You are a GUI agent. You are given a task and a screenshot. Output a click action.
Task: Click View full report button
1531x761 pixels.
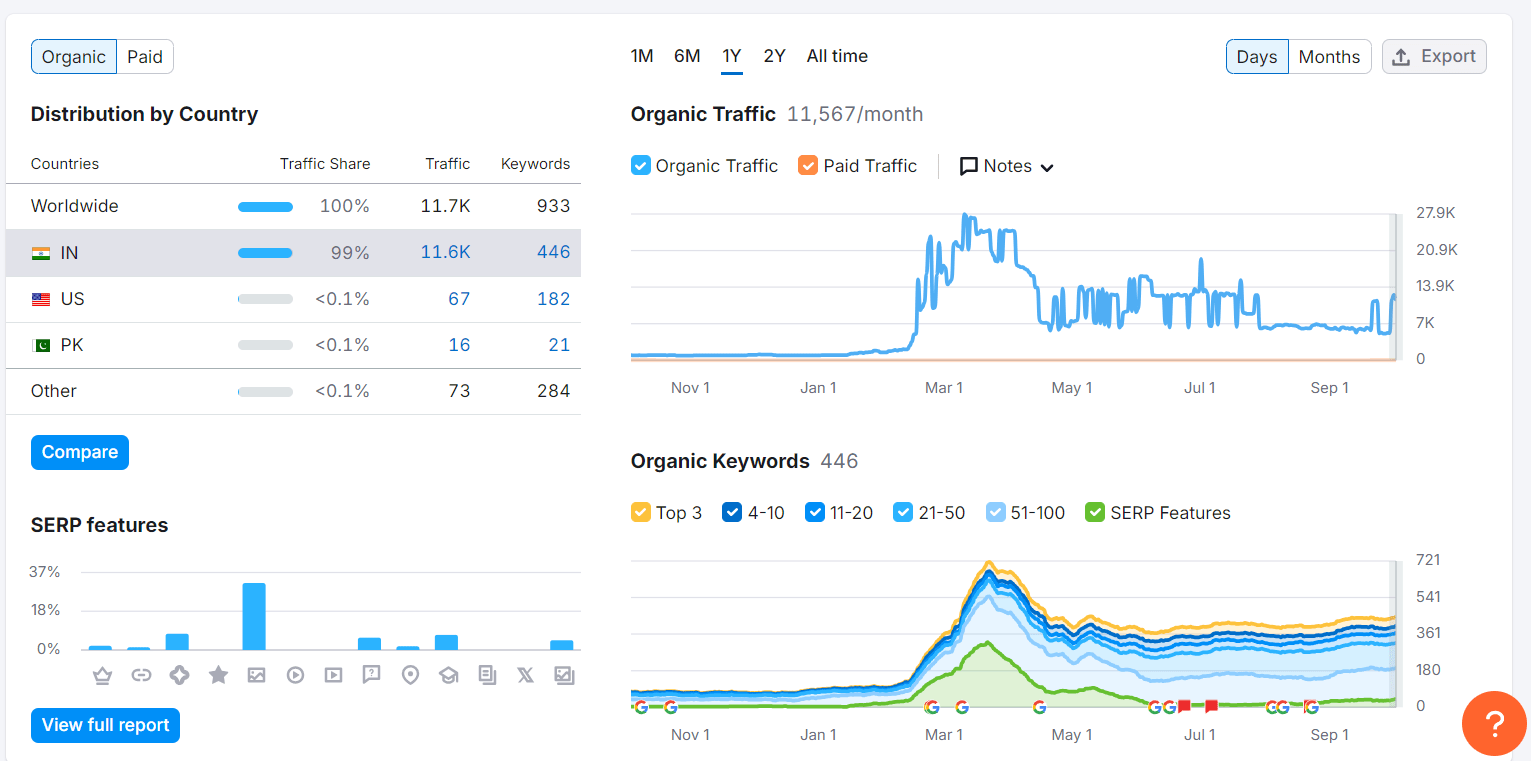coord(105,725)
